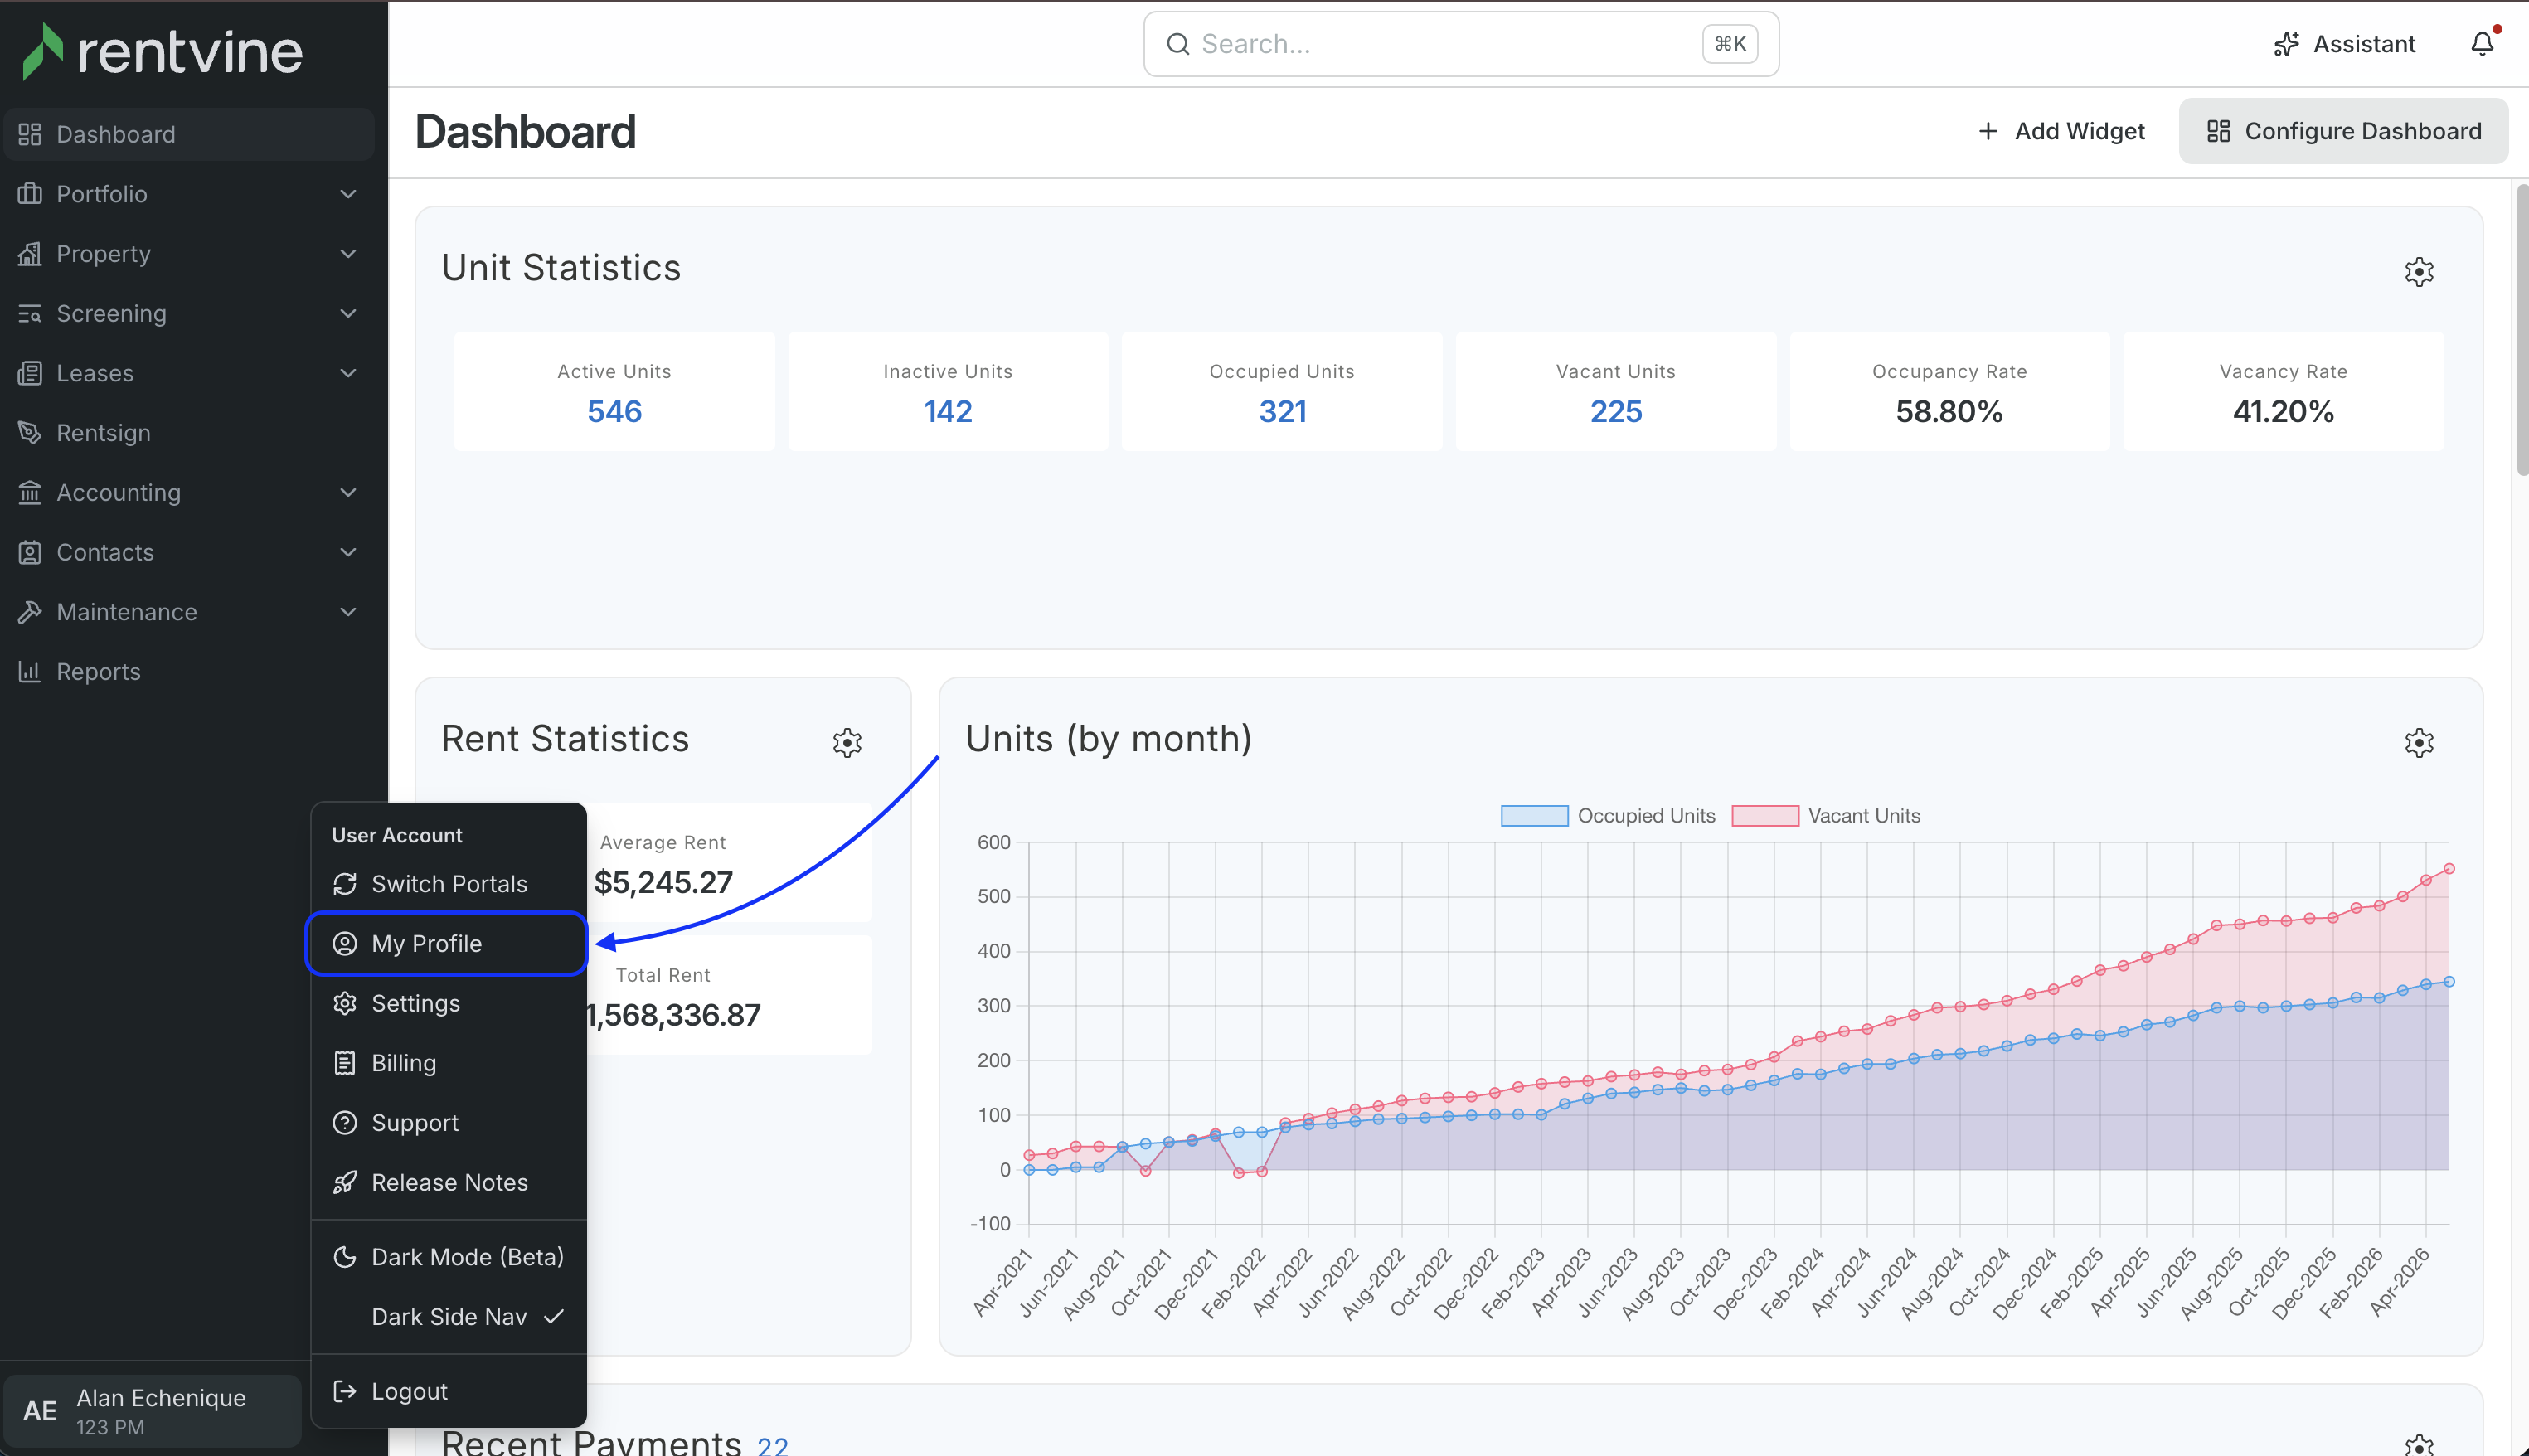Open Units by month gear settings
2529x1456 pixels.
pyautogui.click(x=2418, y=742)
